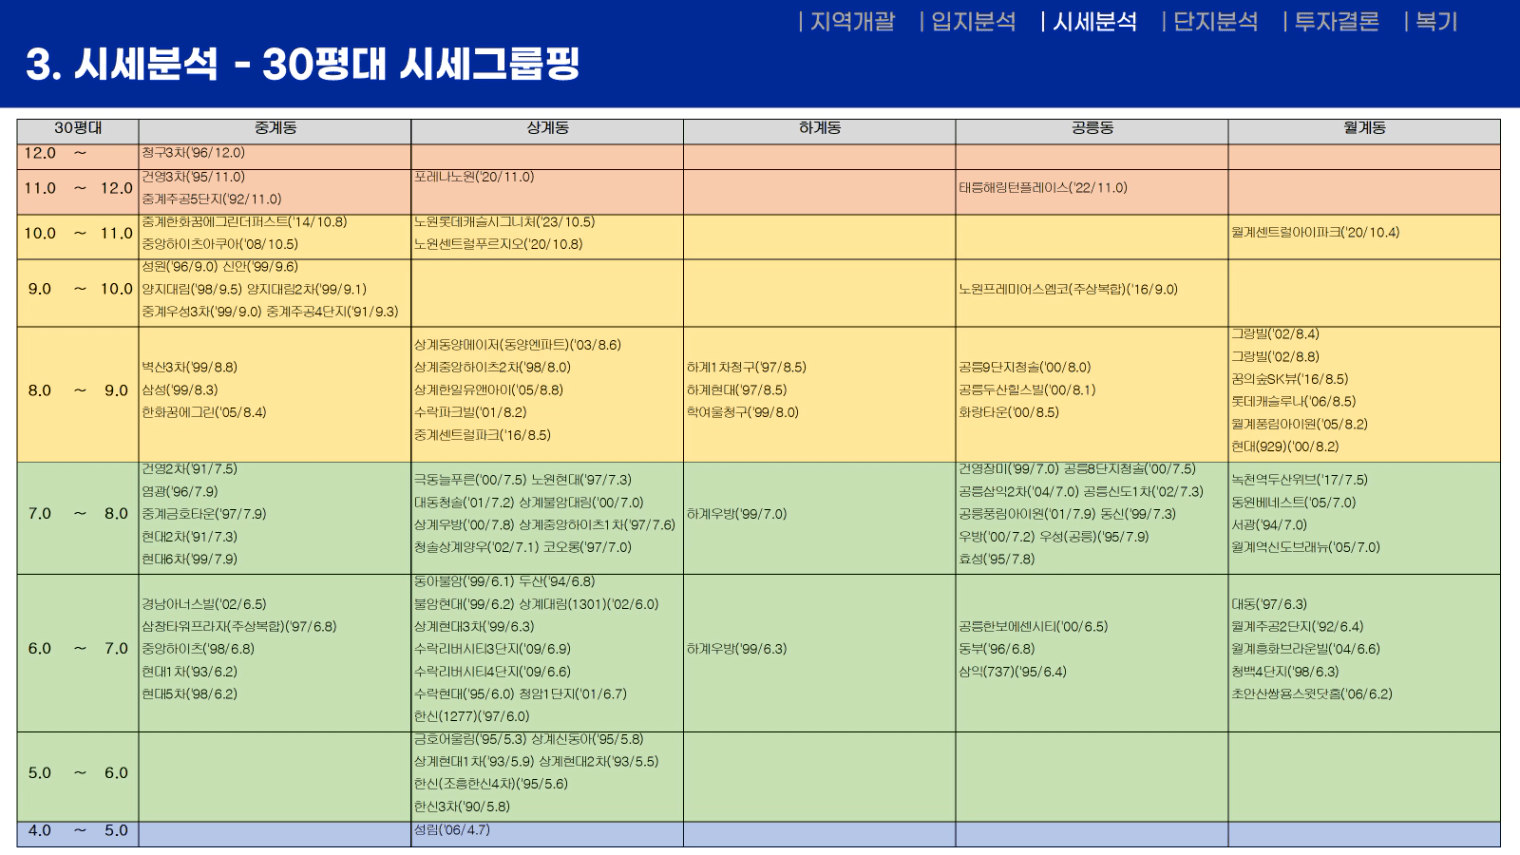Click 태릉해링턴플레이스('22/11.0) cell
The width and height of the screenshot is (1520, 855).
click(x=1042, y=188)
